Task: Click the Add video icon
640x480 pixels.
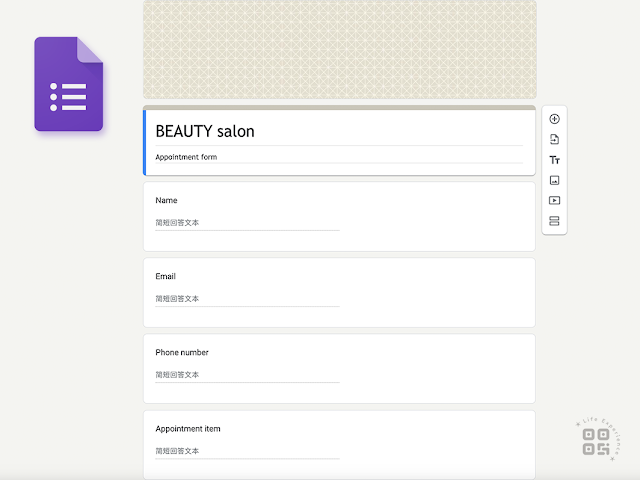Action: 554,200
